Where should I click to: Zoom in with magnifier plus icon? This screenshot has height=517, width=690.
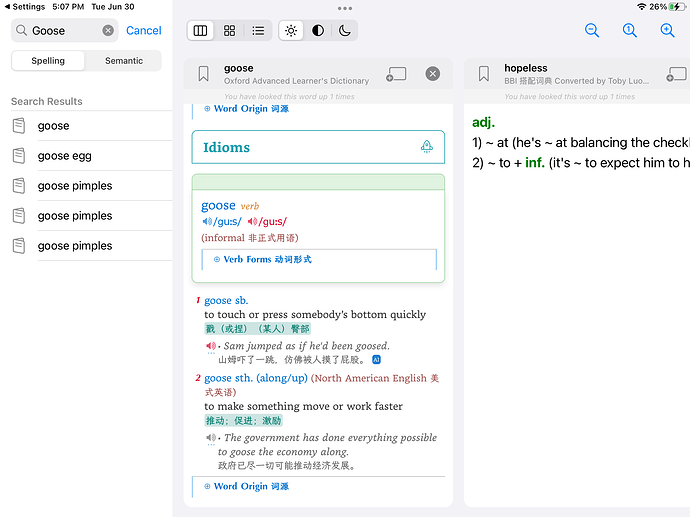point(668,30)
